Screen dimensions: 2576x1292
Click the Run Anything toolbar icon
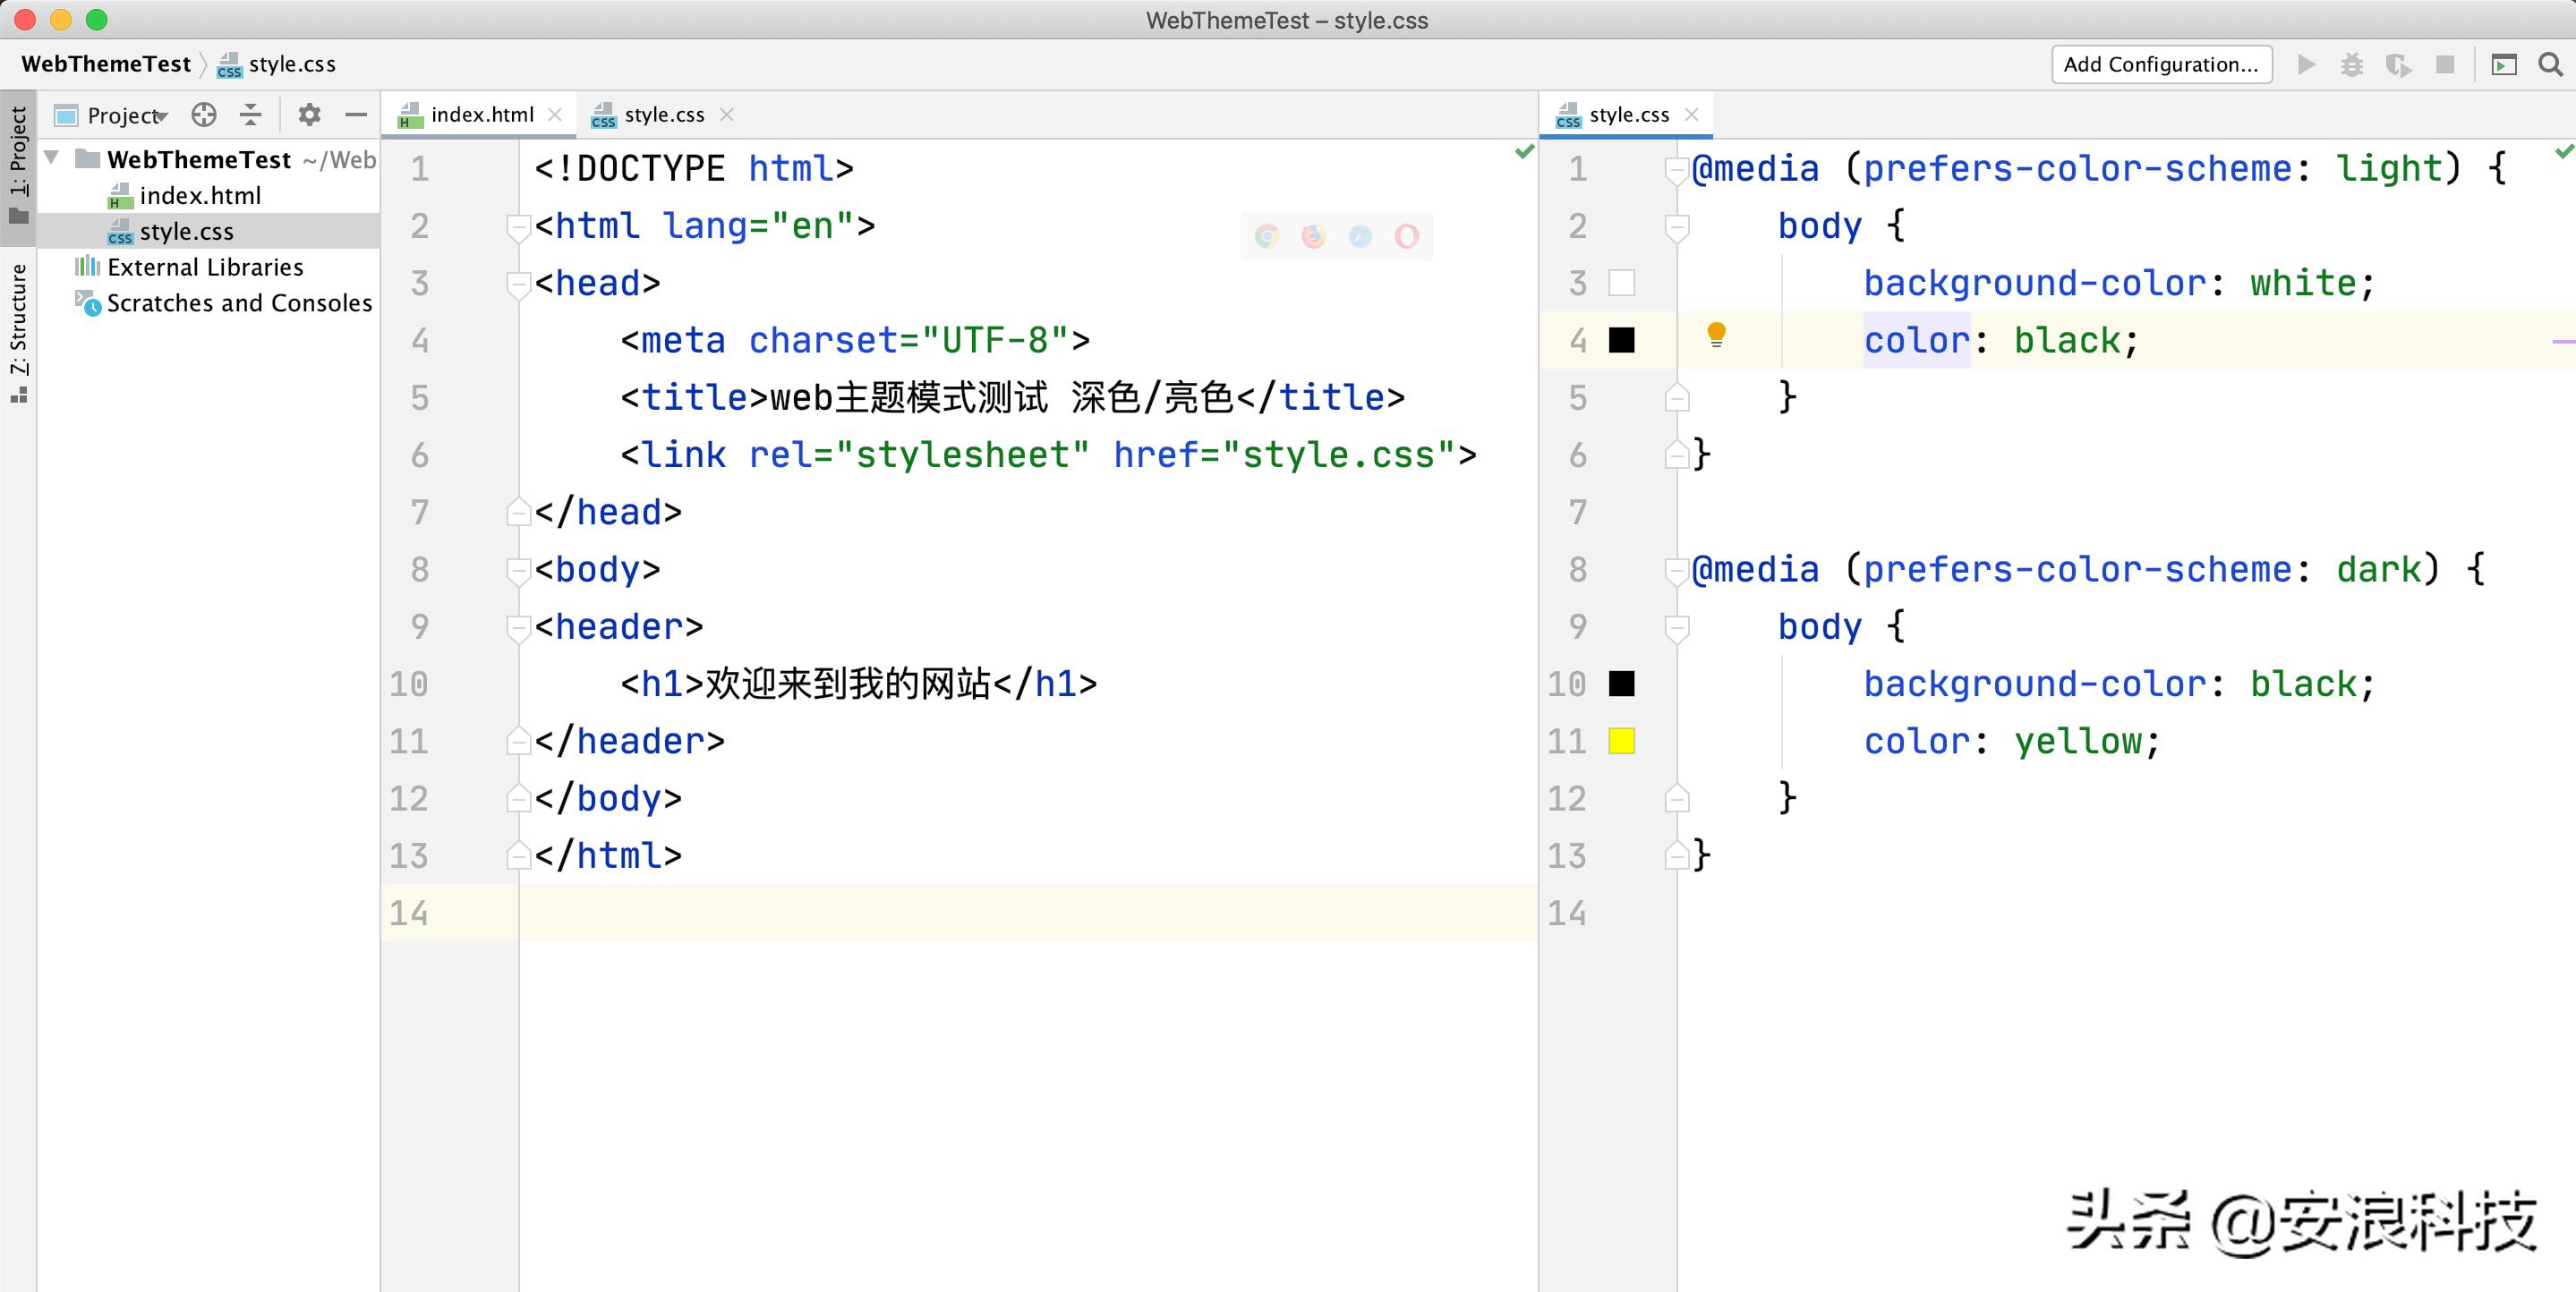(x=2503, y=65)
